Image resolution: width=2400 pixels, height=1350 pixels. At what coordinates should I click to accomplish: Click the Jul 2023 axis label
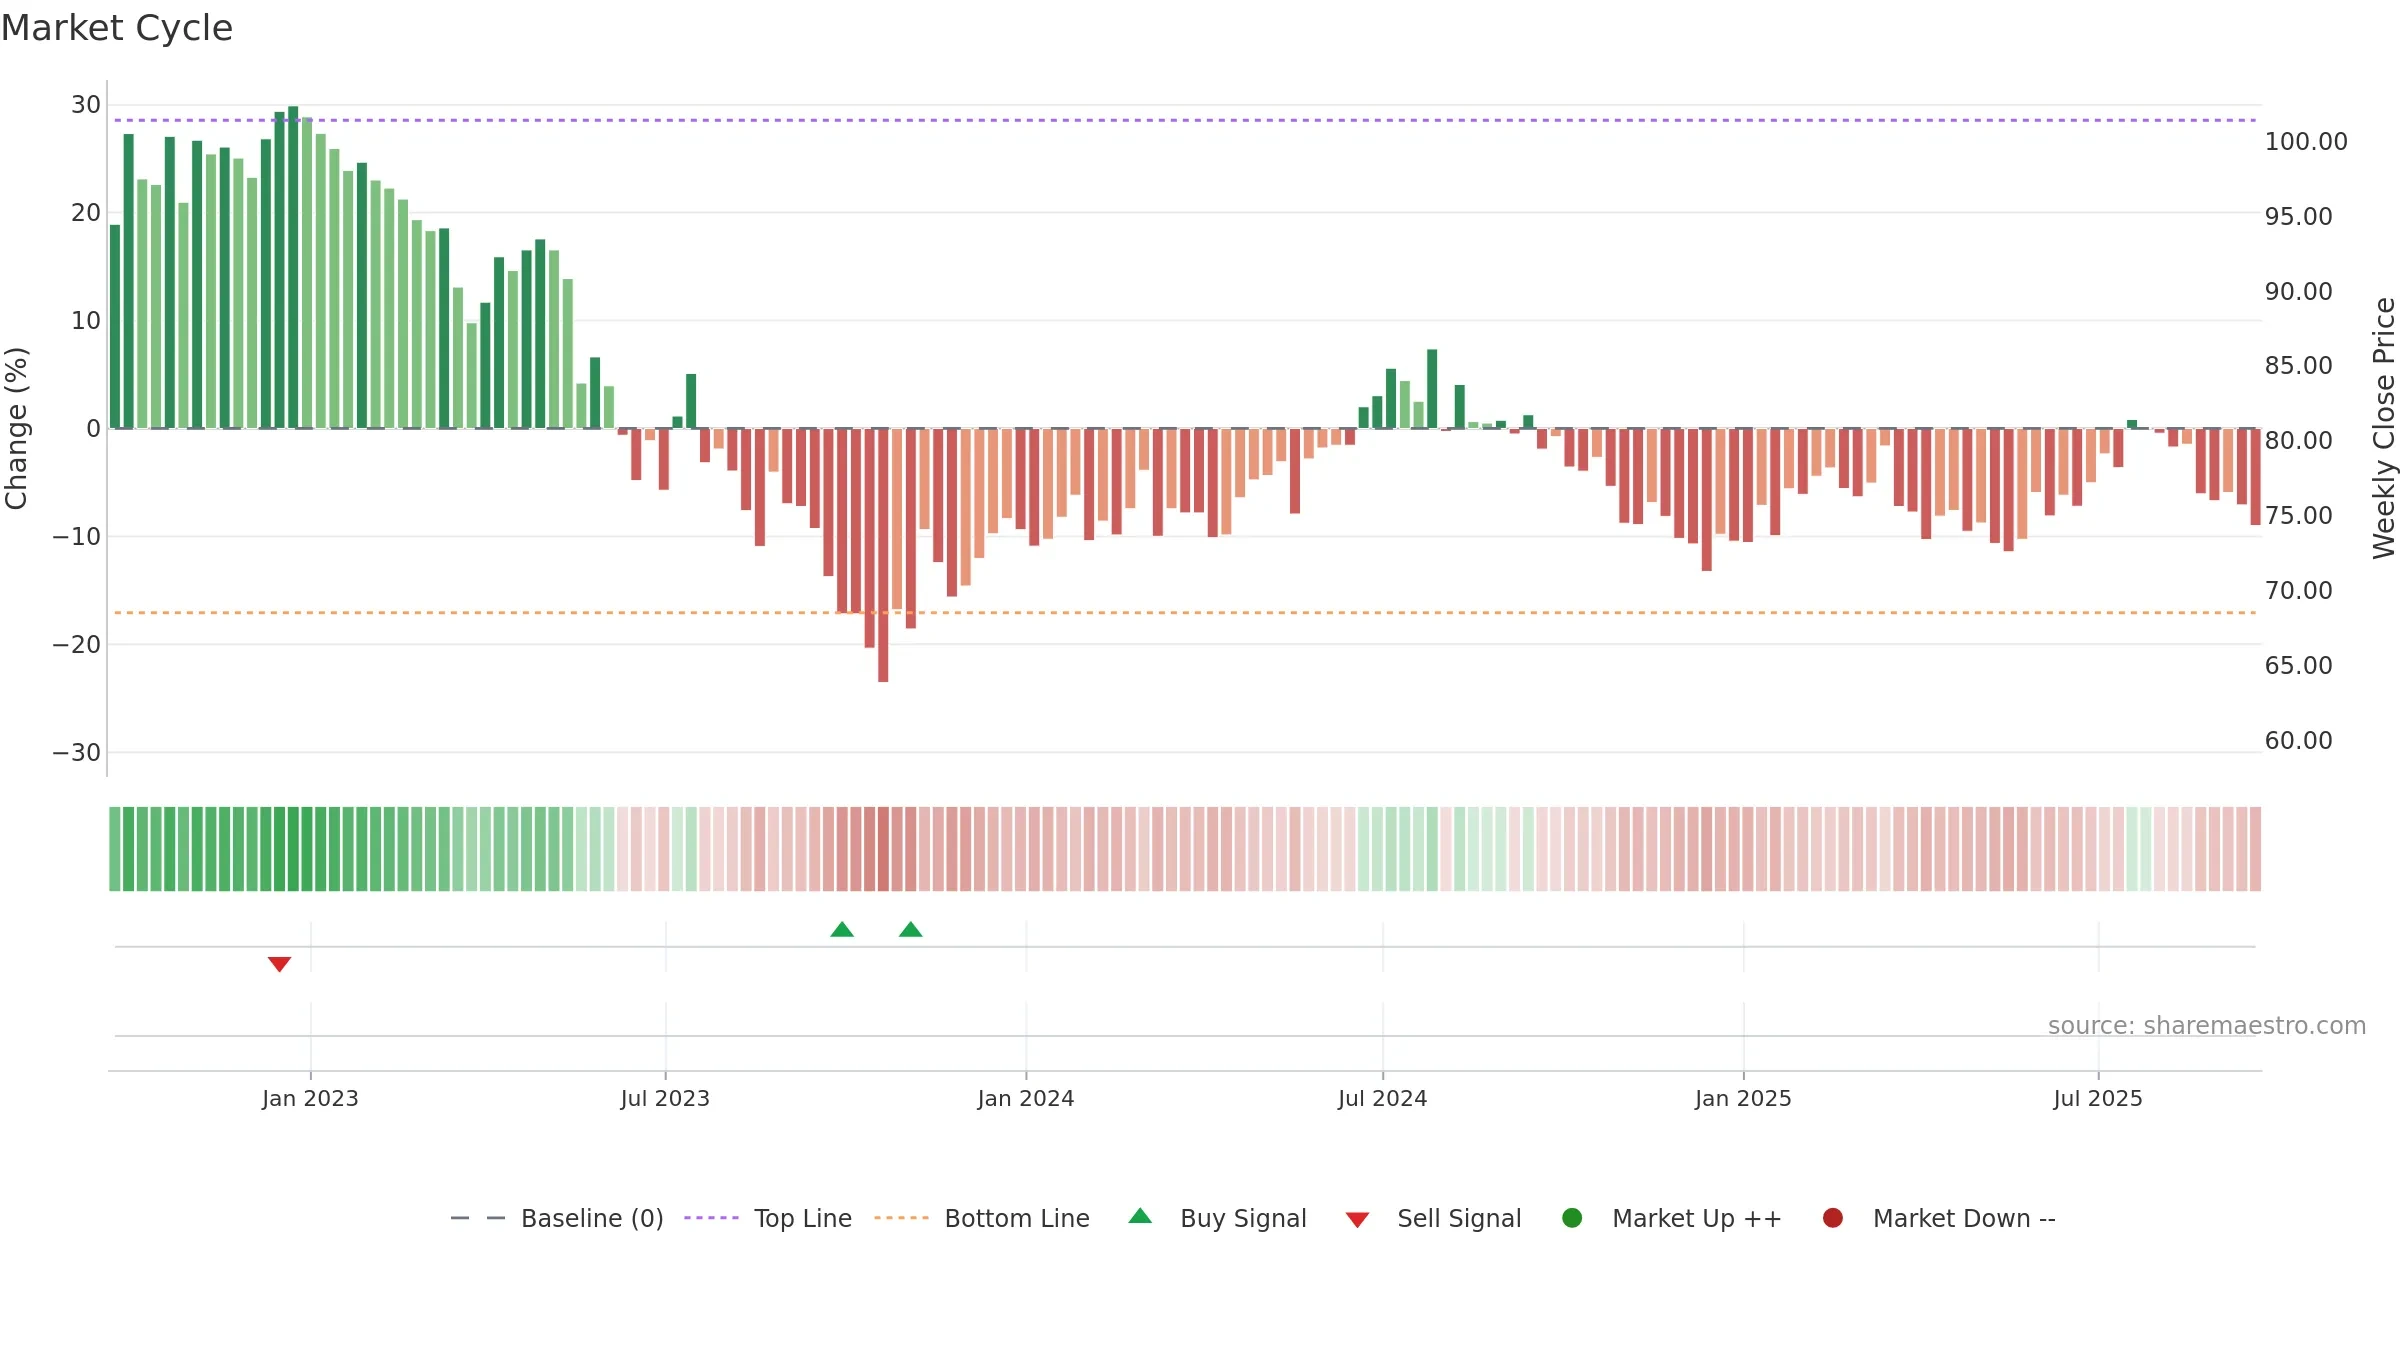665,1098
